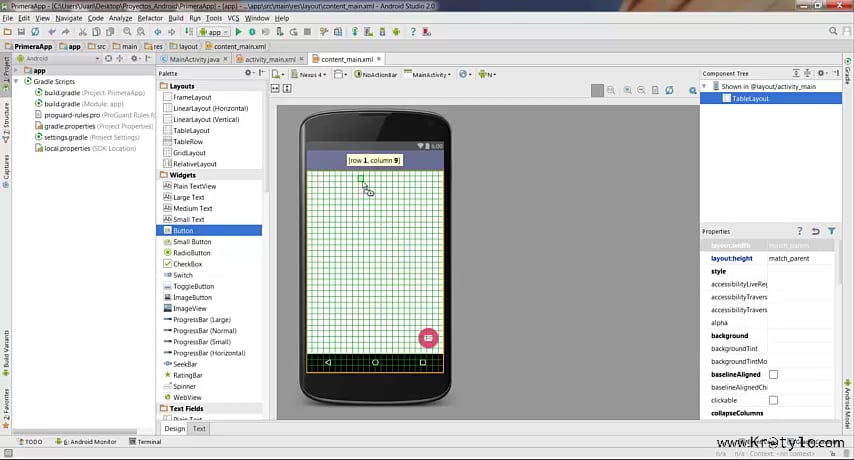Click the PrimeraApp breadcrumb
Screen dimensions: 854x460
click(x=28, y=46)
